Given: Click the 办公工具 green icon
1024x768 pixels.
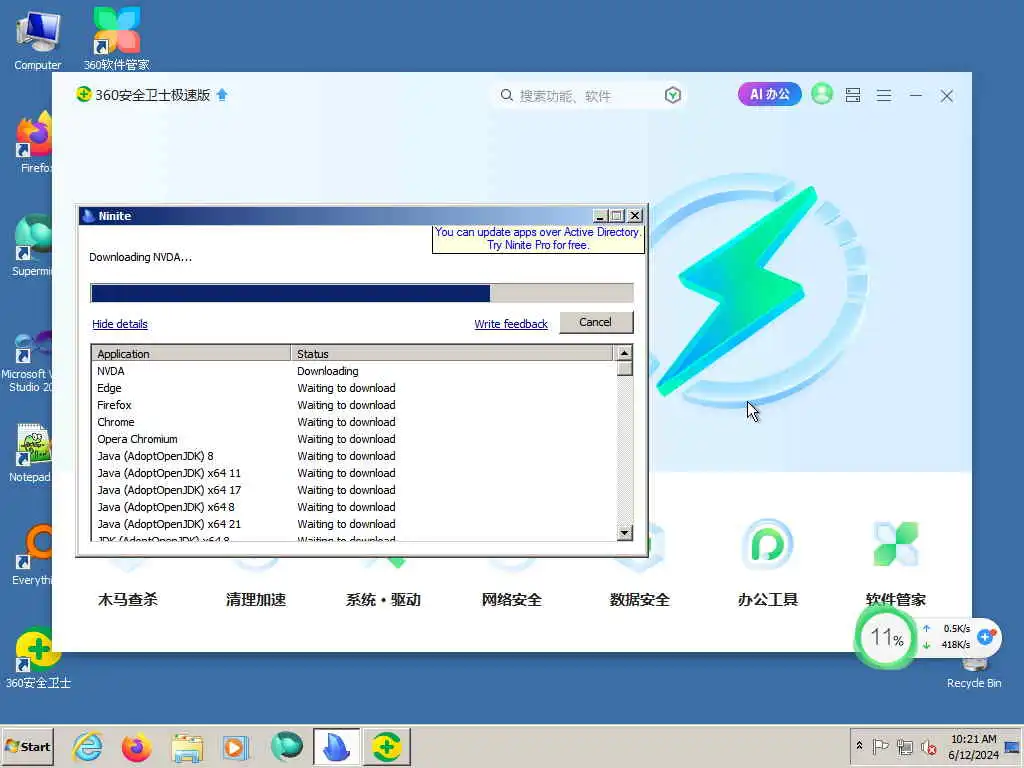Looking at the screenshot, I should pyautogui.click(x=767, y=543).
